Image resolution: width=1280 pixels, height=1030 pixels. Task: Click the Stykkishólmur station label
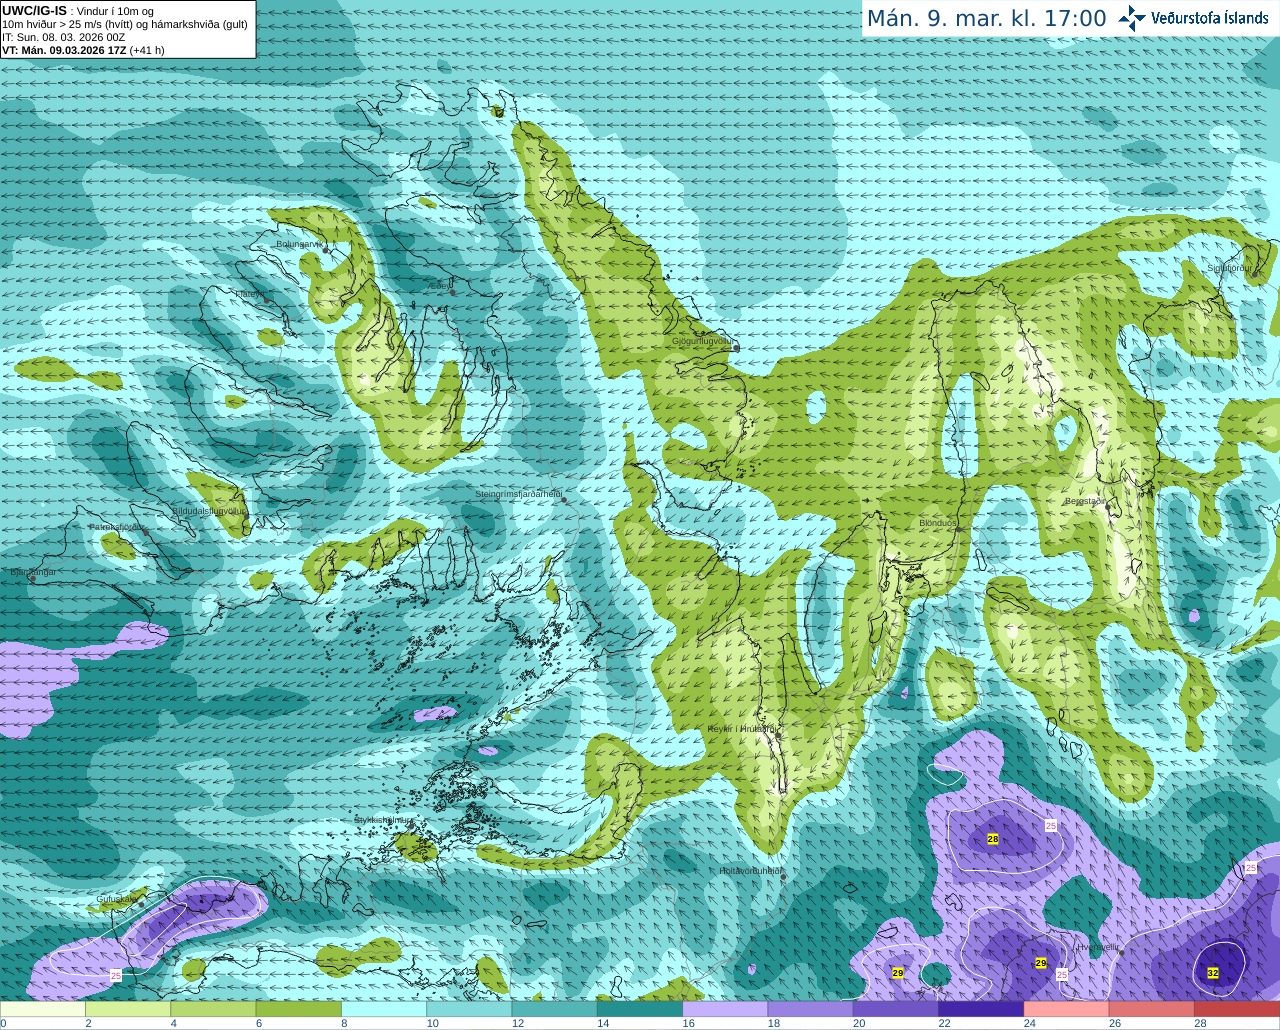click(383, 819)
